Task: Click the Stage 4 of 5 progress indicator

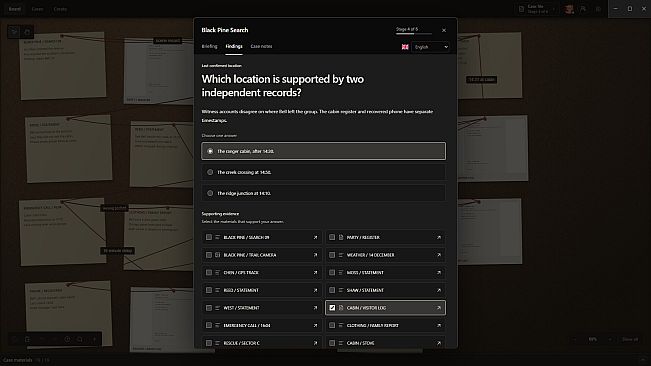Action: pos(414,30)
